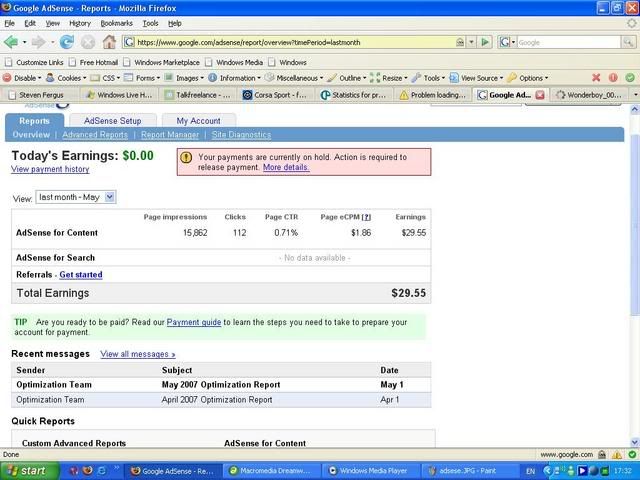This screenshot has height=480, width=640.
Task: Reload the page with the refresh icon
Action: point(67,42)
